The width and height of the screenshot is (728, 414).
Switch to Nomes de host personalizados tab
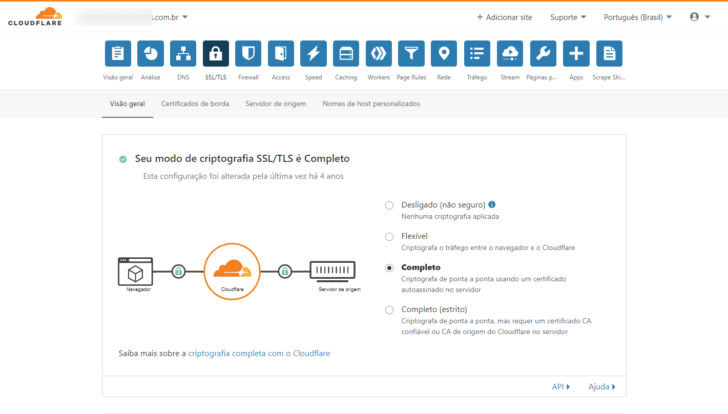[x=371, y=104]
